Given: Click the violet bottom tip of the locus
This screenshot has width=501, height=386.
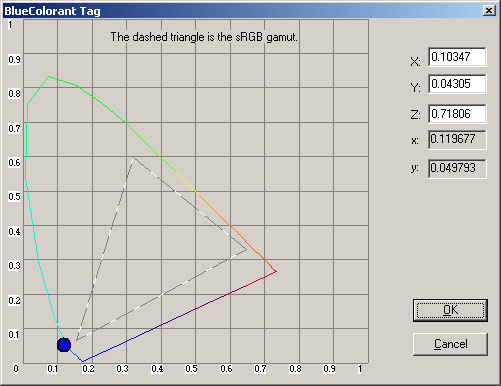Looking at the screenshot, I should click(x=83, y=361).
